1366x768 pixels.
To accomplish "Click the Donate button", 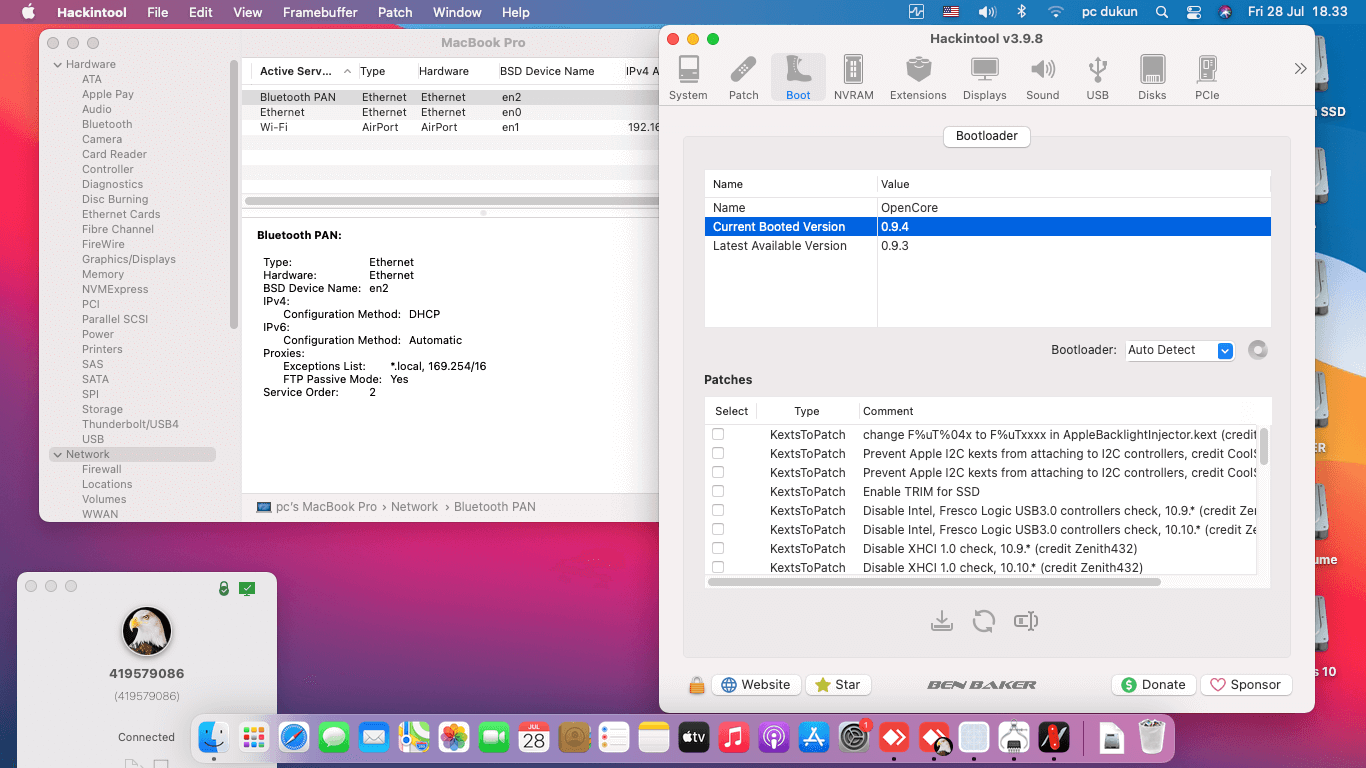I will tap(1154, 685).
